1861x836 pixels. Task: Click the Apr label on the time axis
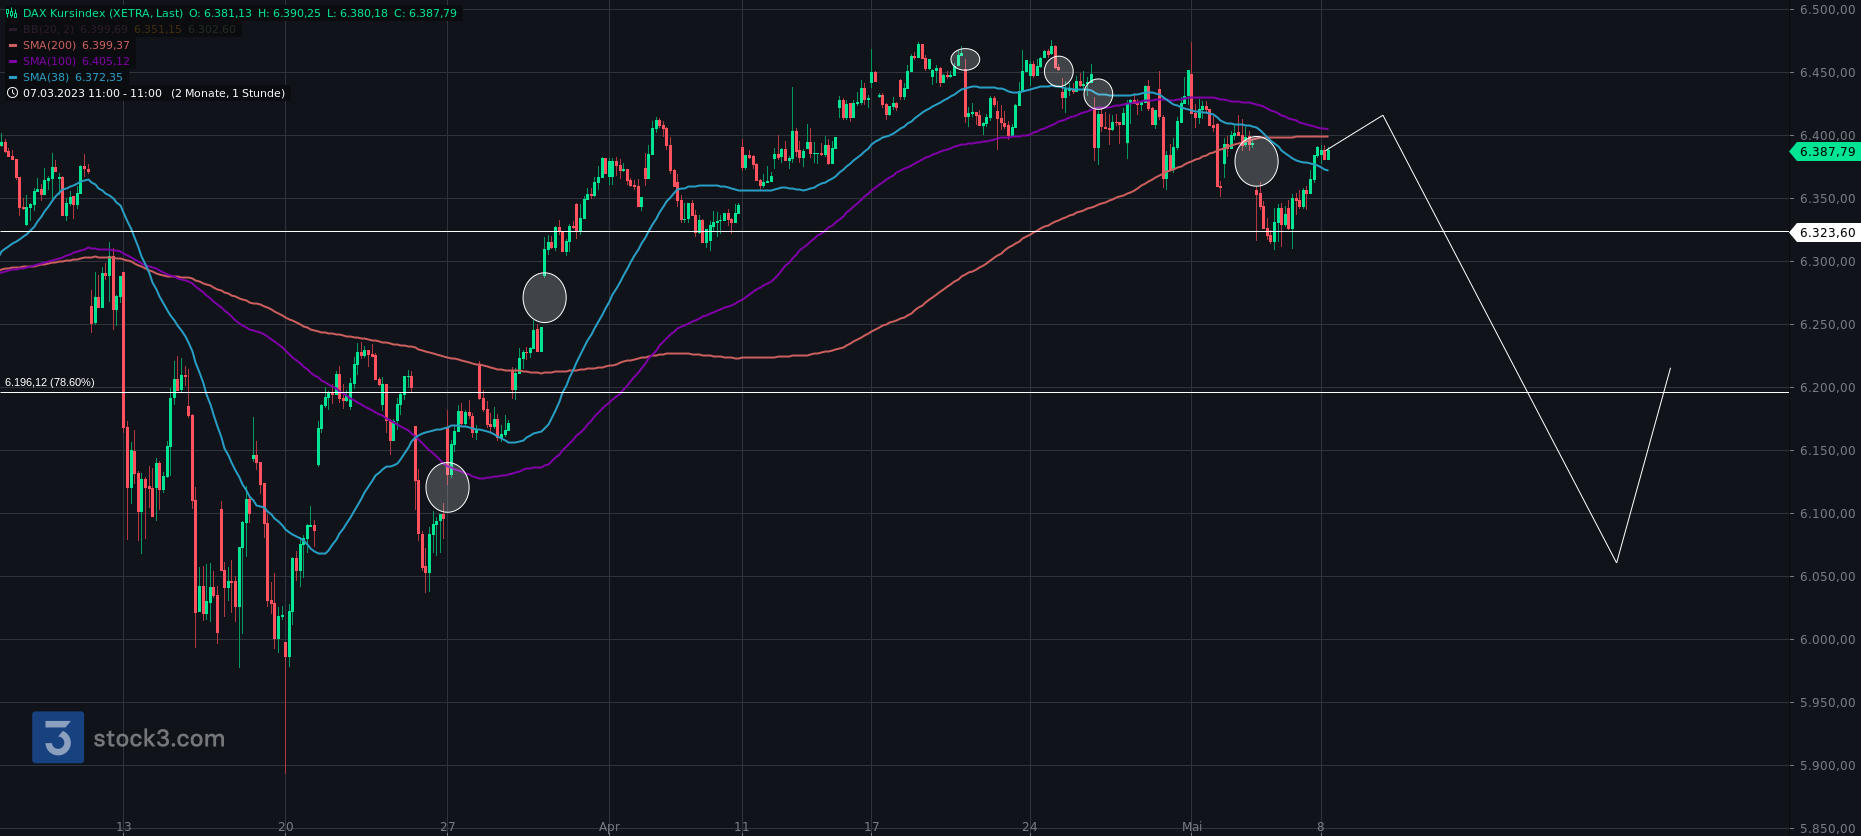pyautogui.click(x=609, y=827)
